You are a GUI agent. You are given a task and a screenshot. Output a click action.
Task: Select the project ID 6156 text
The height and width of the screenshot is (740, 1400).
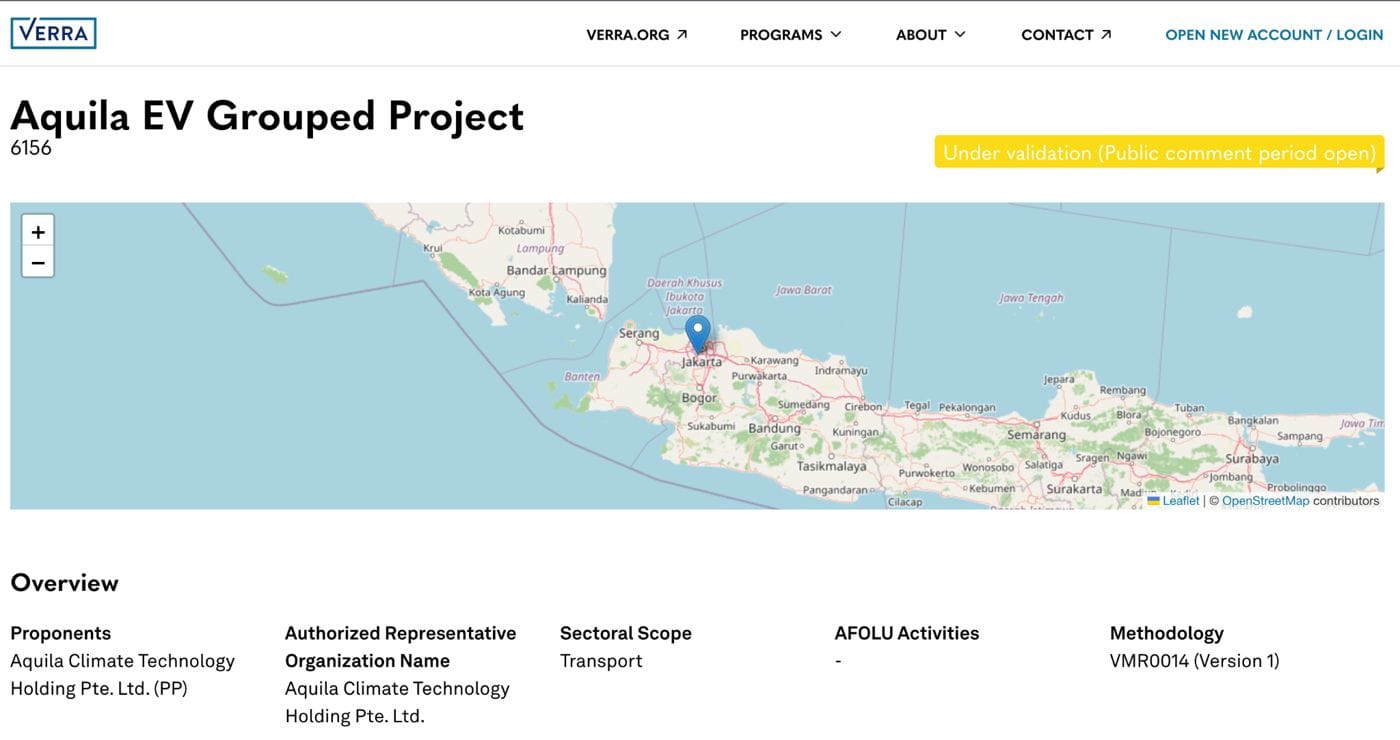[31, 148]
